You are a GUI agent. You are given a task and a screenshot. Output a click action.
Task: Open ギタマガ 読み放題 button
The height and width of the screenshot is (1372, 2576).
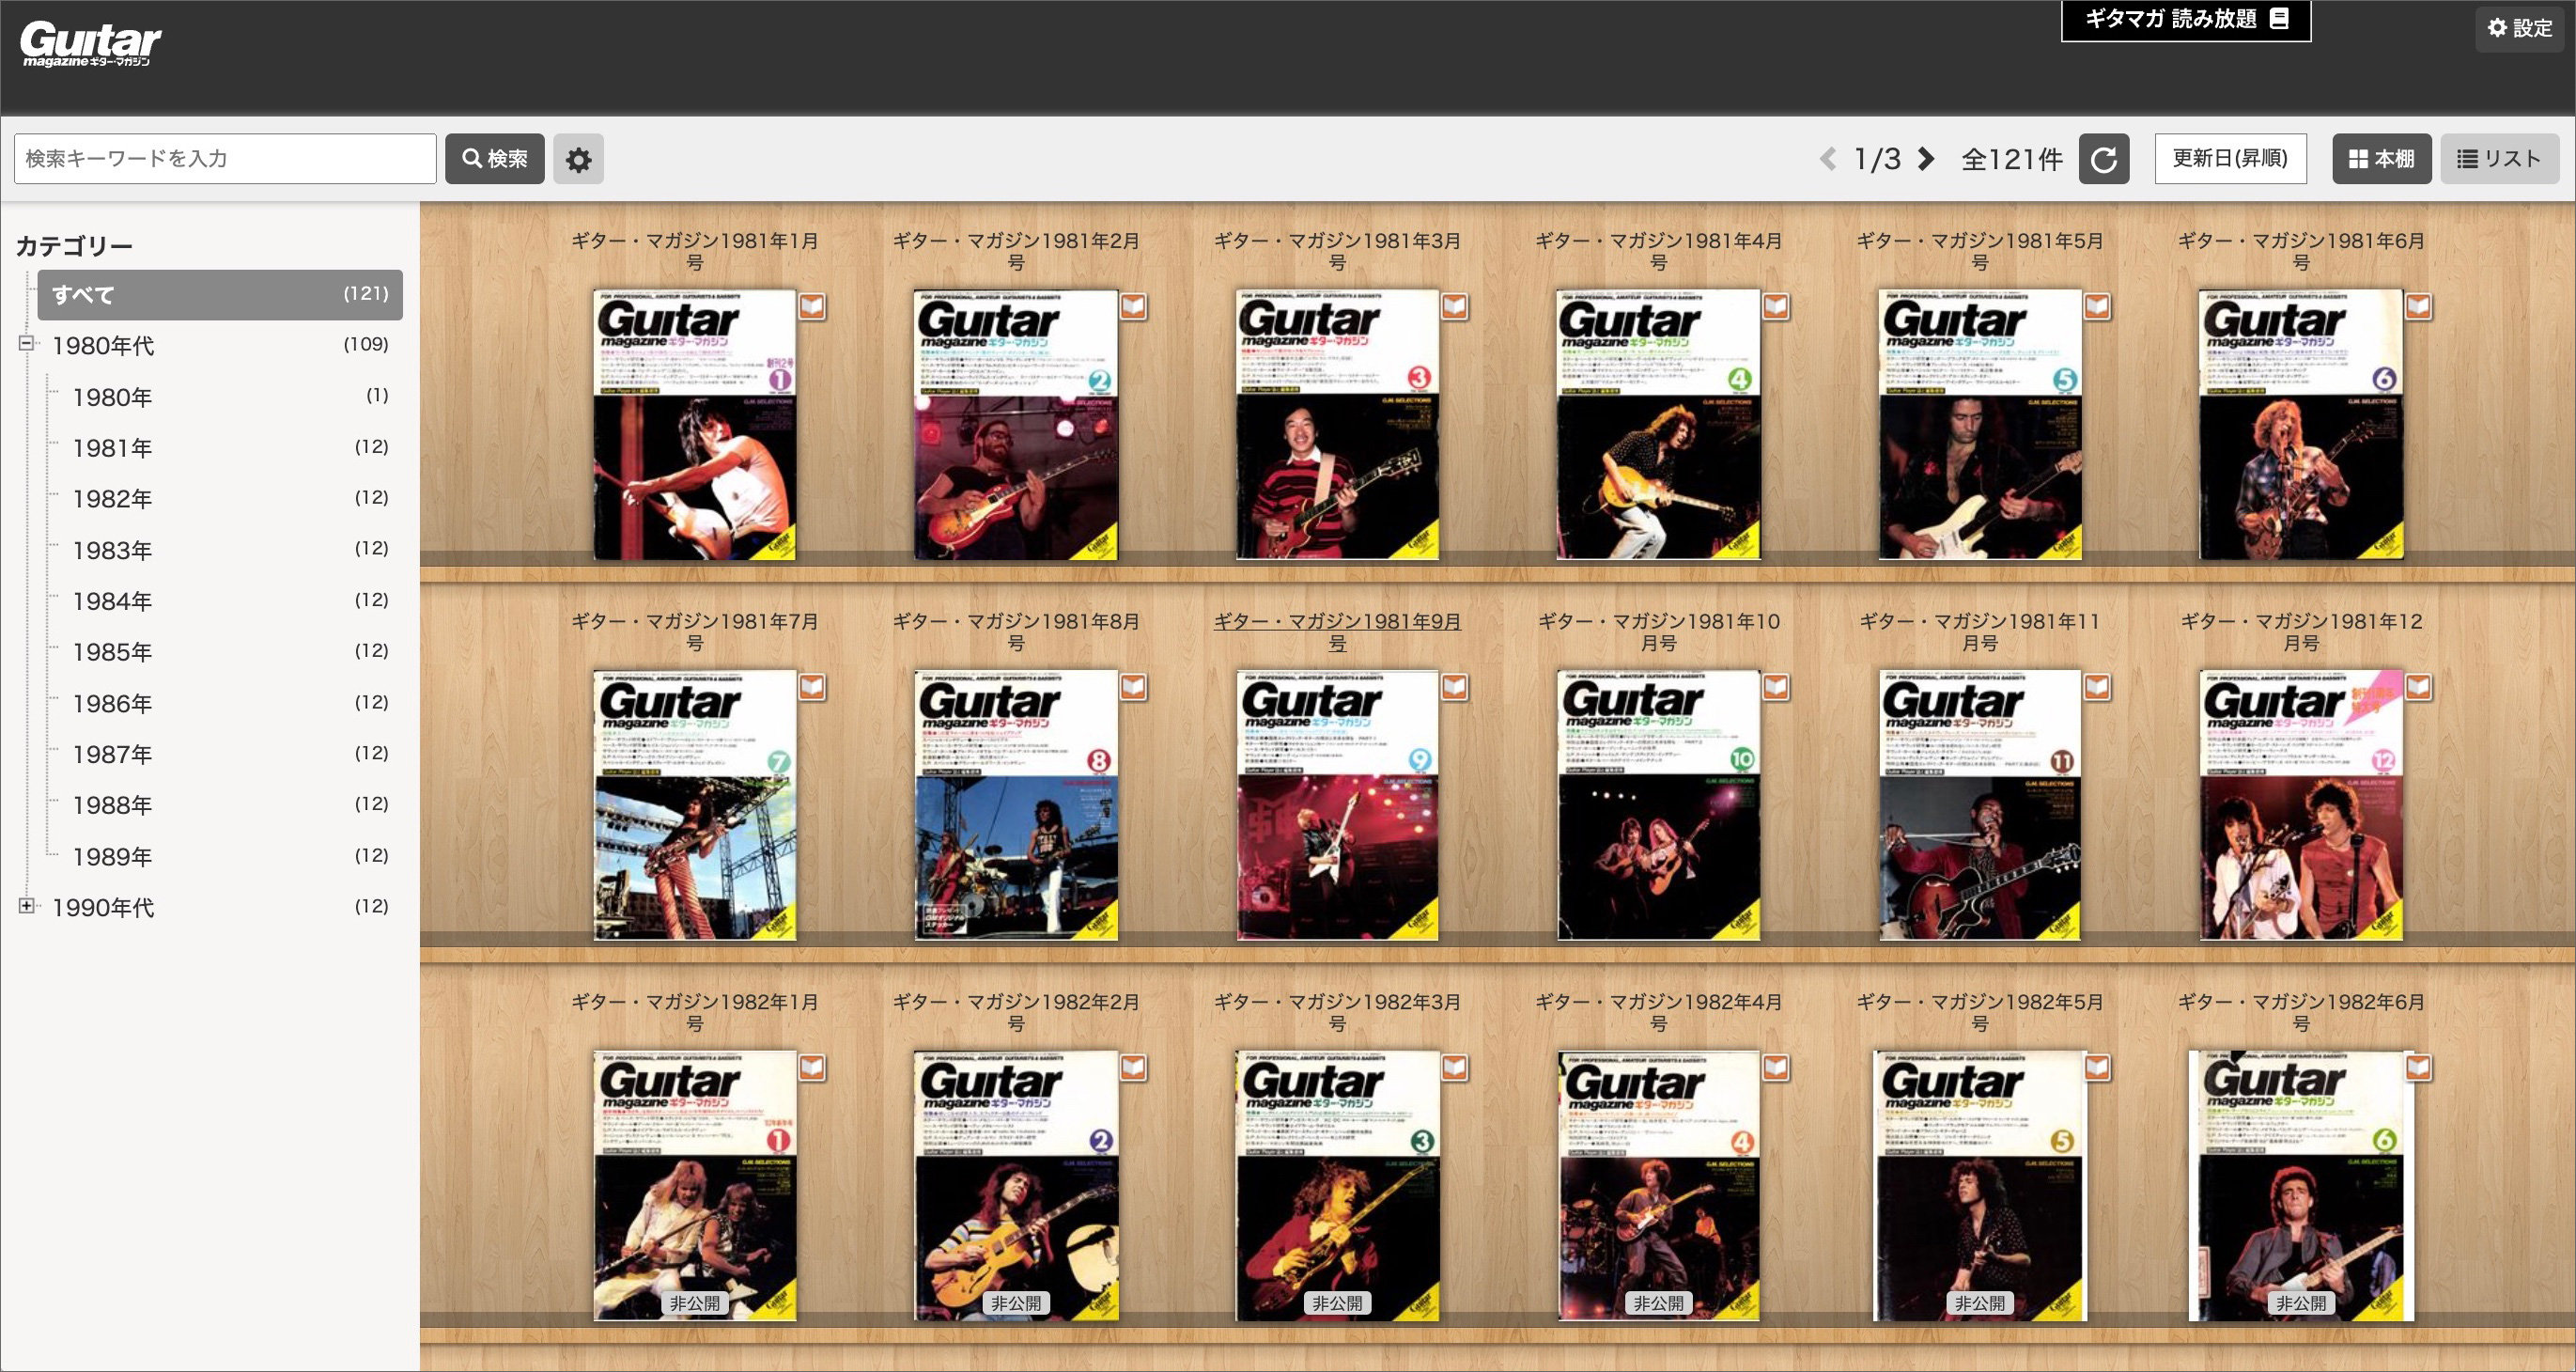2185,19
